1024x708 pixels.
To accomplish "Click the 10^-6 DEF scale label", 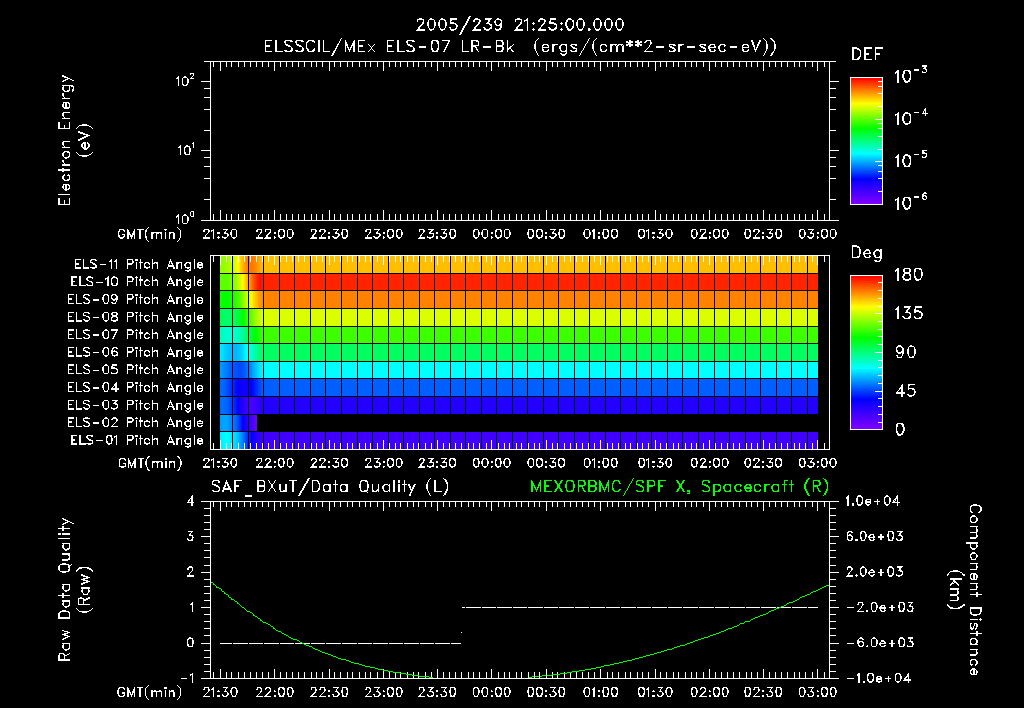I will [910, 202].
